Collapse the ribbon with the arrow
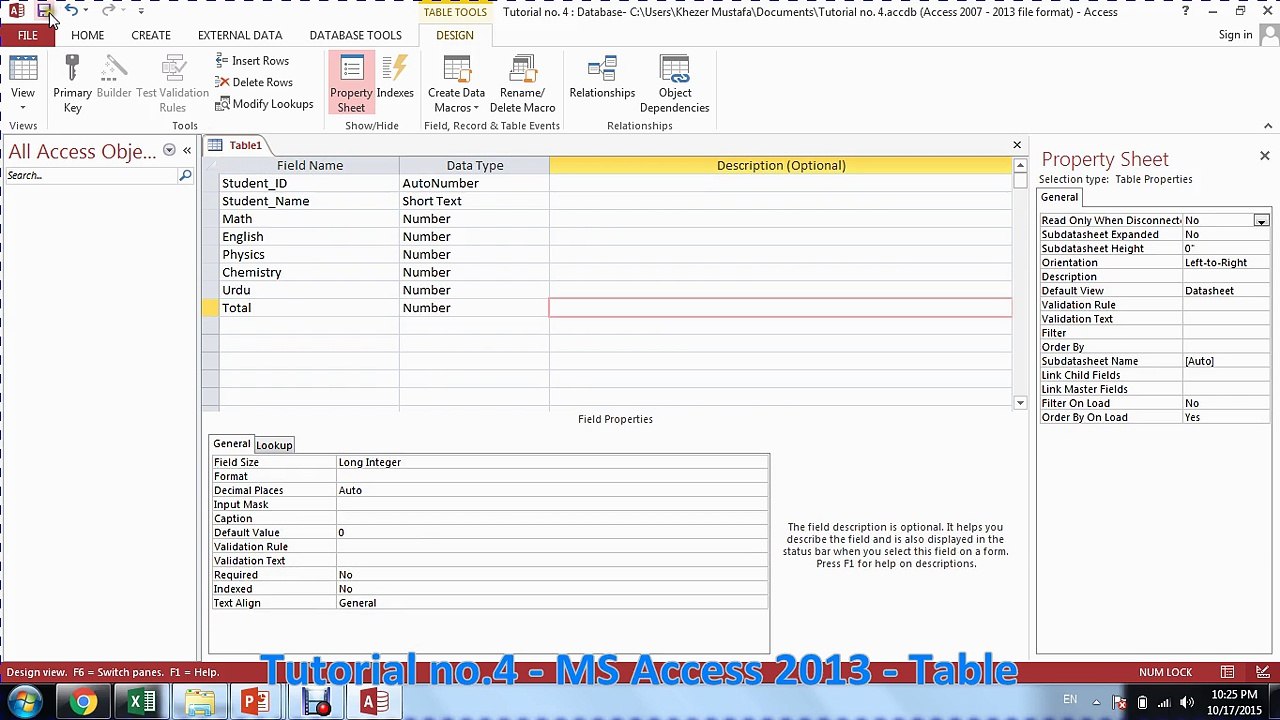 point(1268,126)
